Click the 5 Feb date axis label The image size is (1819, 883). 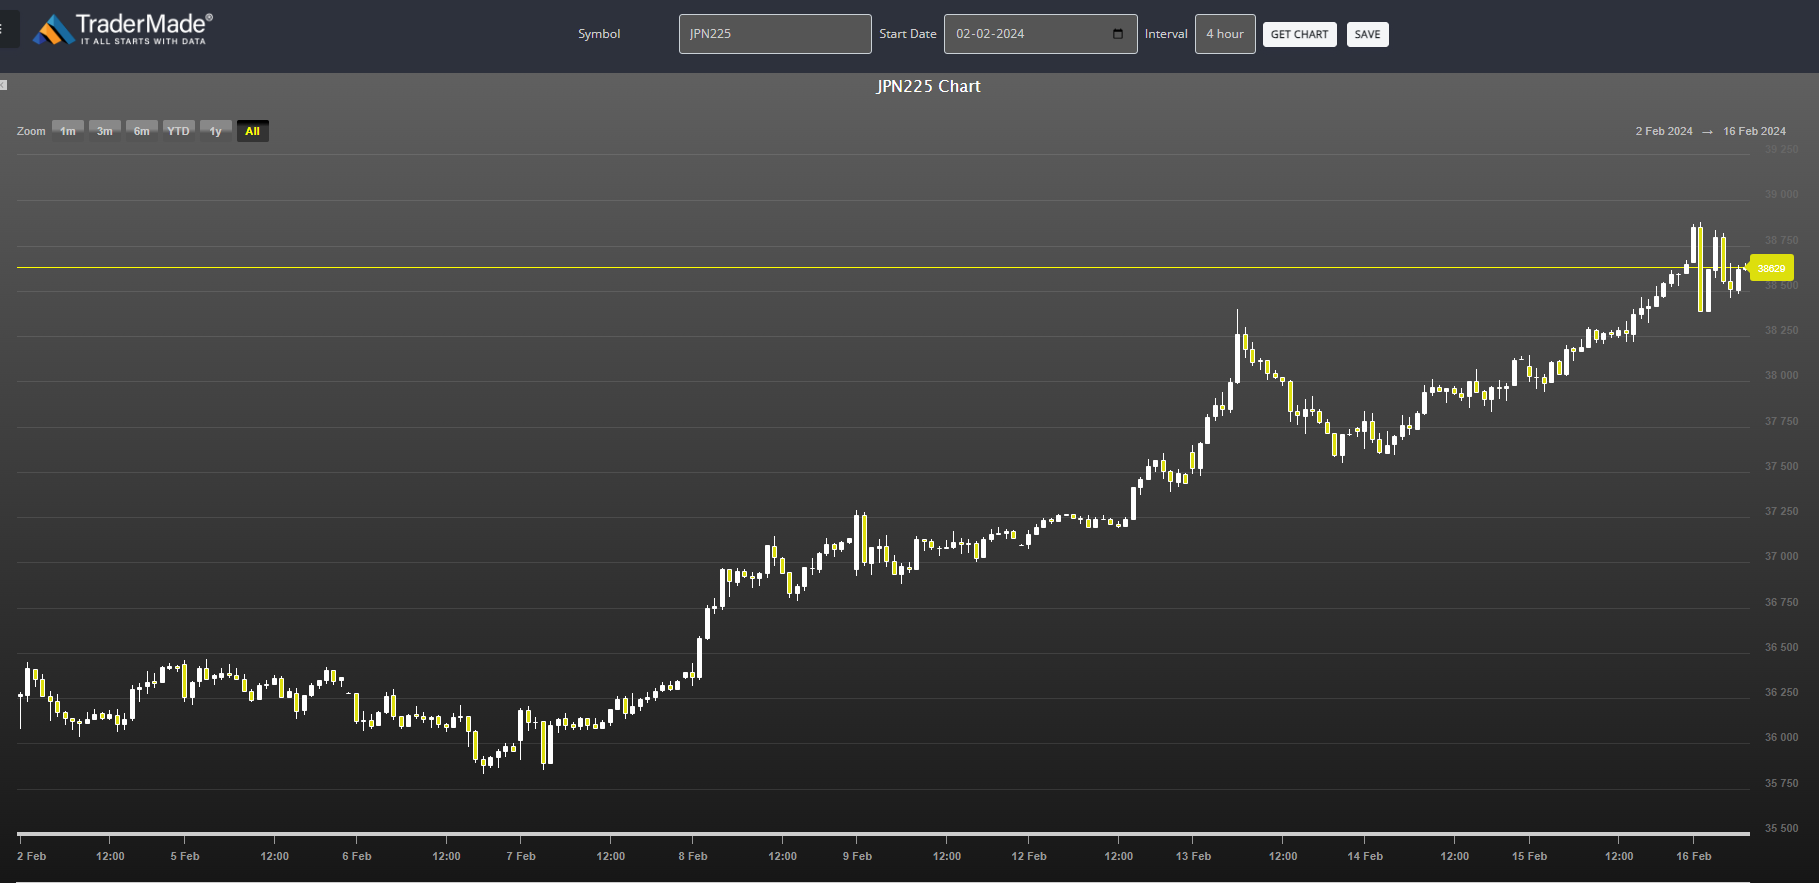pyautogui.click(x=185, y=856)
